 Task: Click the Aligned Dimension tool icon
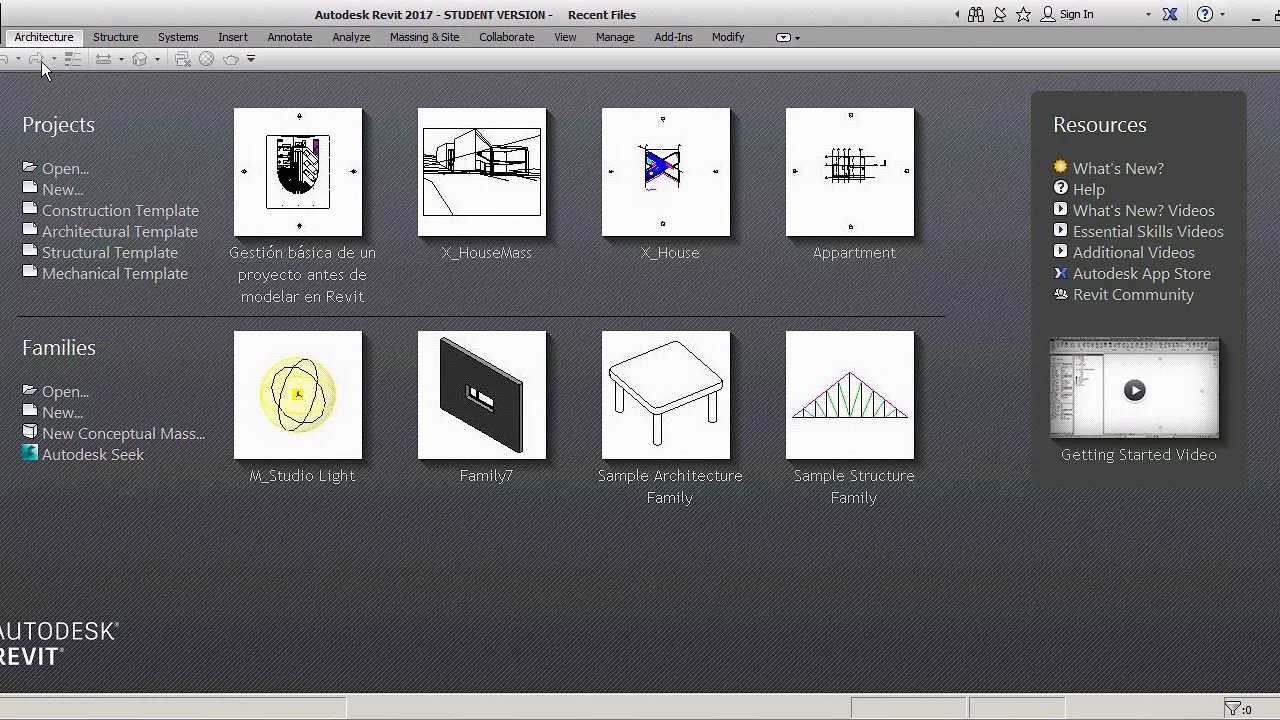[103, 59]
